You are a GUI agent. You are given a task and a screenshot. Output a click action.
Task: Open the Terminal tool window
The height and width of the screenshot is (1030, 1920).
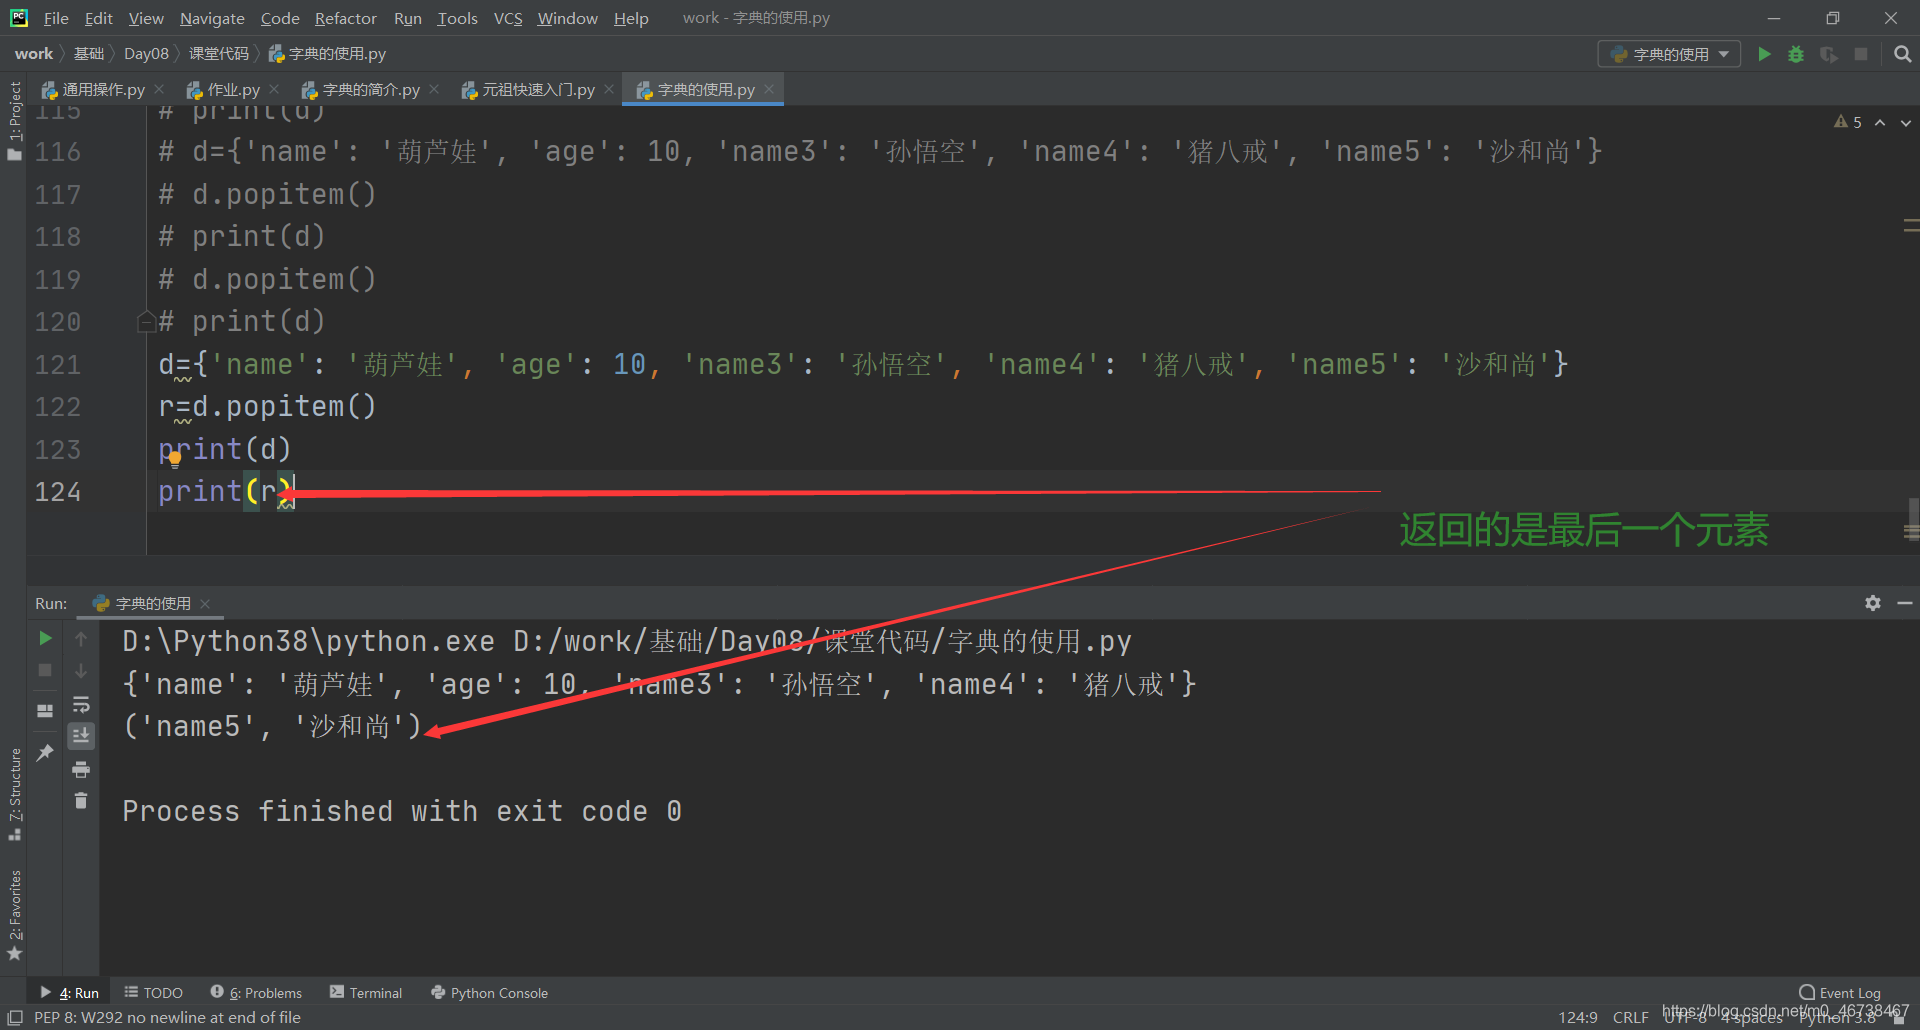(x=366, y=993)
